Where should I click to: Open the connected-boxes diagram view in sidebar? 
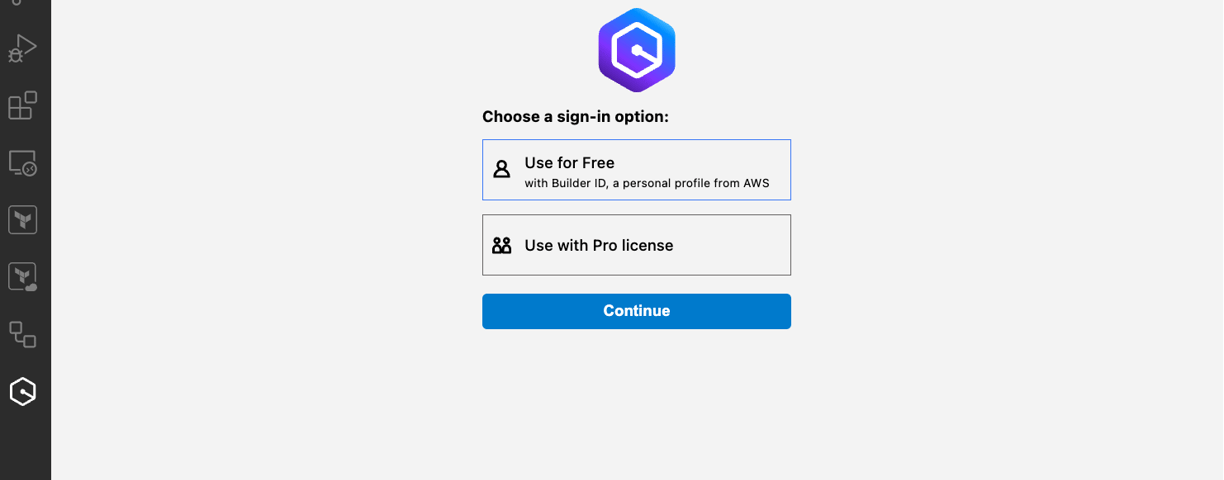coord(22,334)
